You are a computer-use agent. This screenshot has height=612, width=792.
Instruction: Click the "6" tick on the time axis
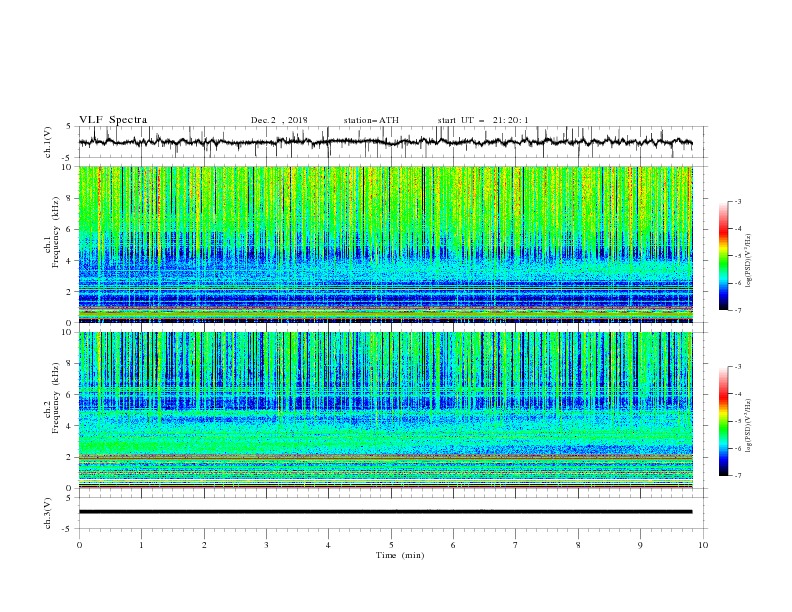pyautogui.click(x=453, y=545)
